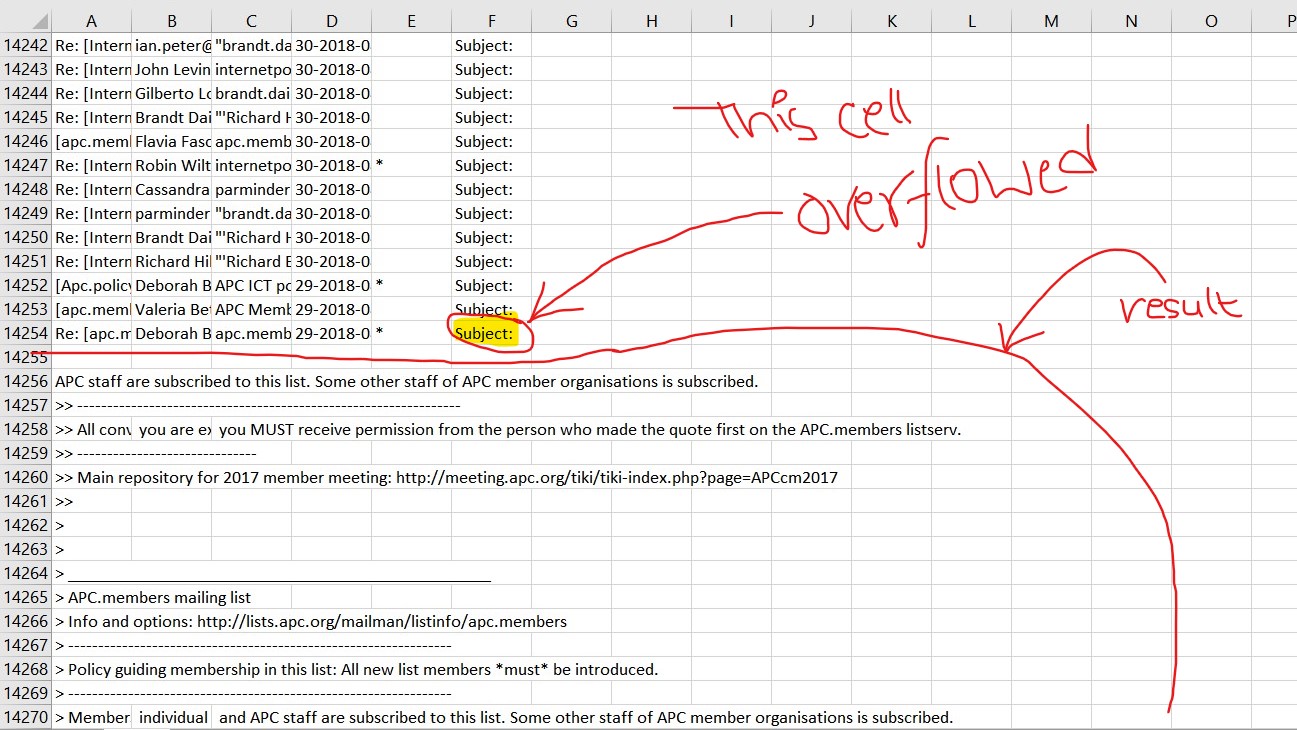Select the column A header
The image size is (1297, 730).
91,21
